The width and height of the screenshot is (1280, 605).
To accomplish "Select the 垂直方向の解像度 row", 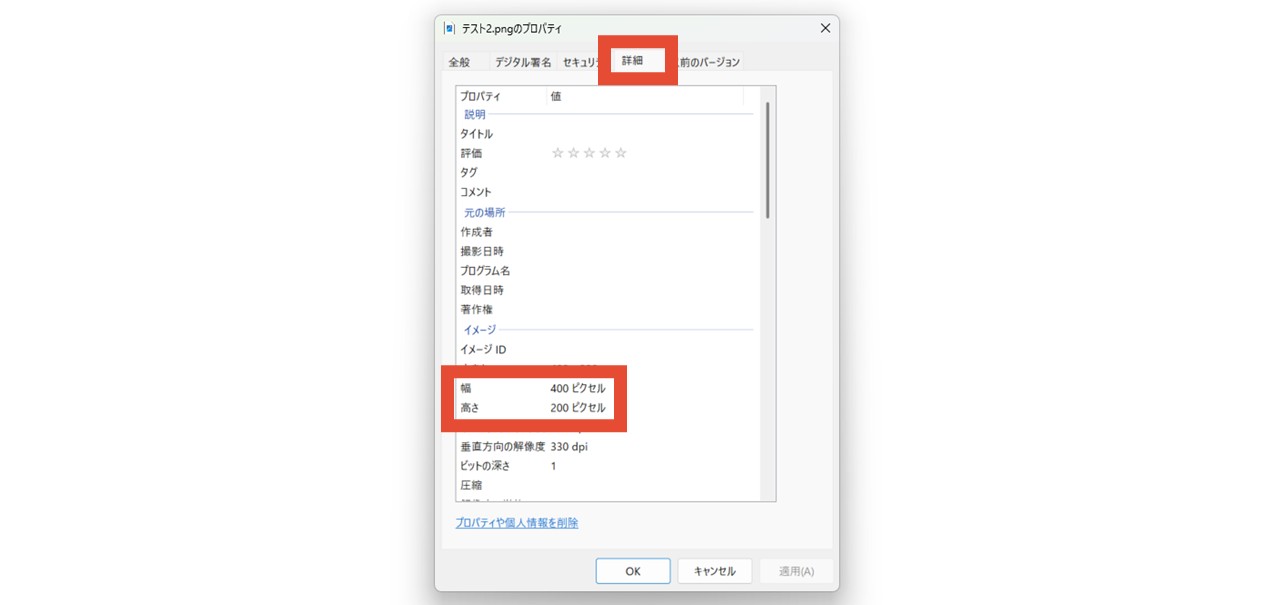I will [x=607, y=447].
